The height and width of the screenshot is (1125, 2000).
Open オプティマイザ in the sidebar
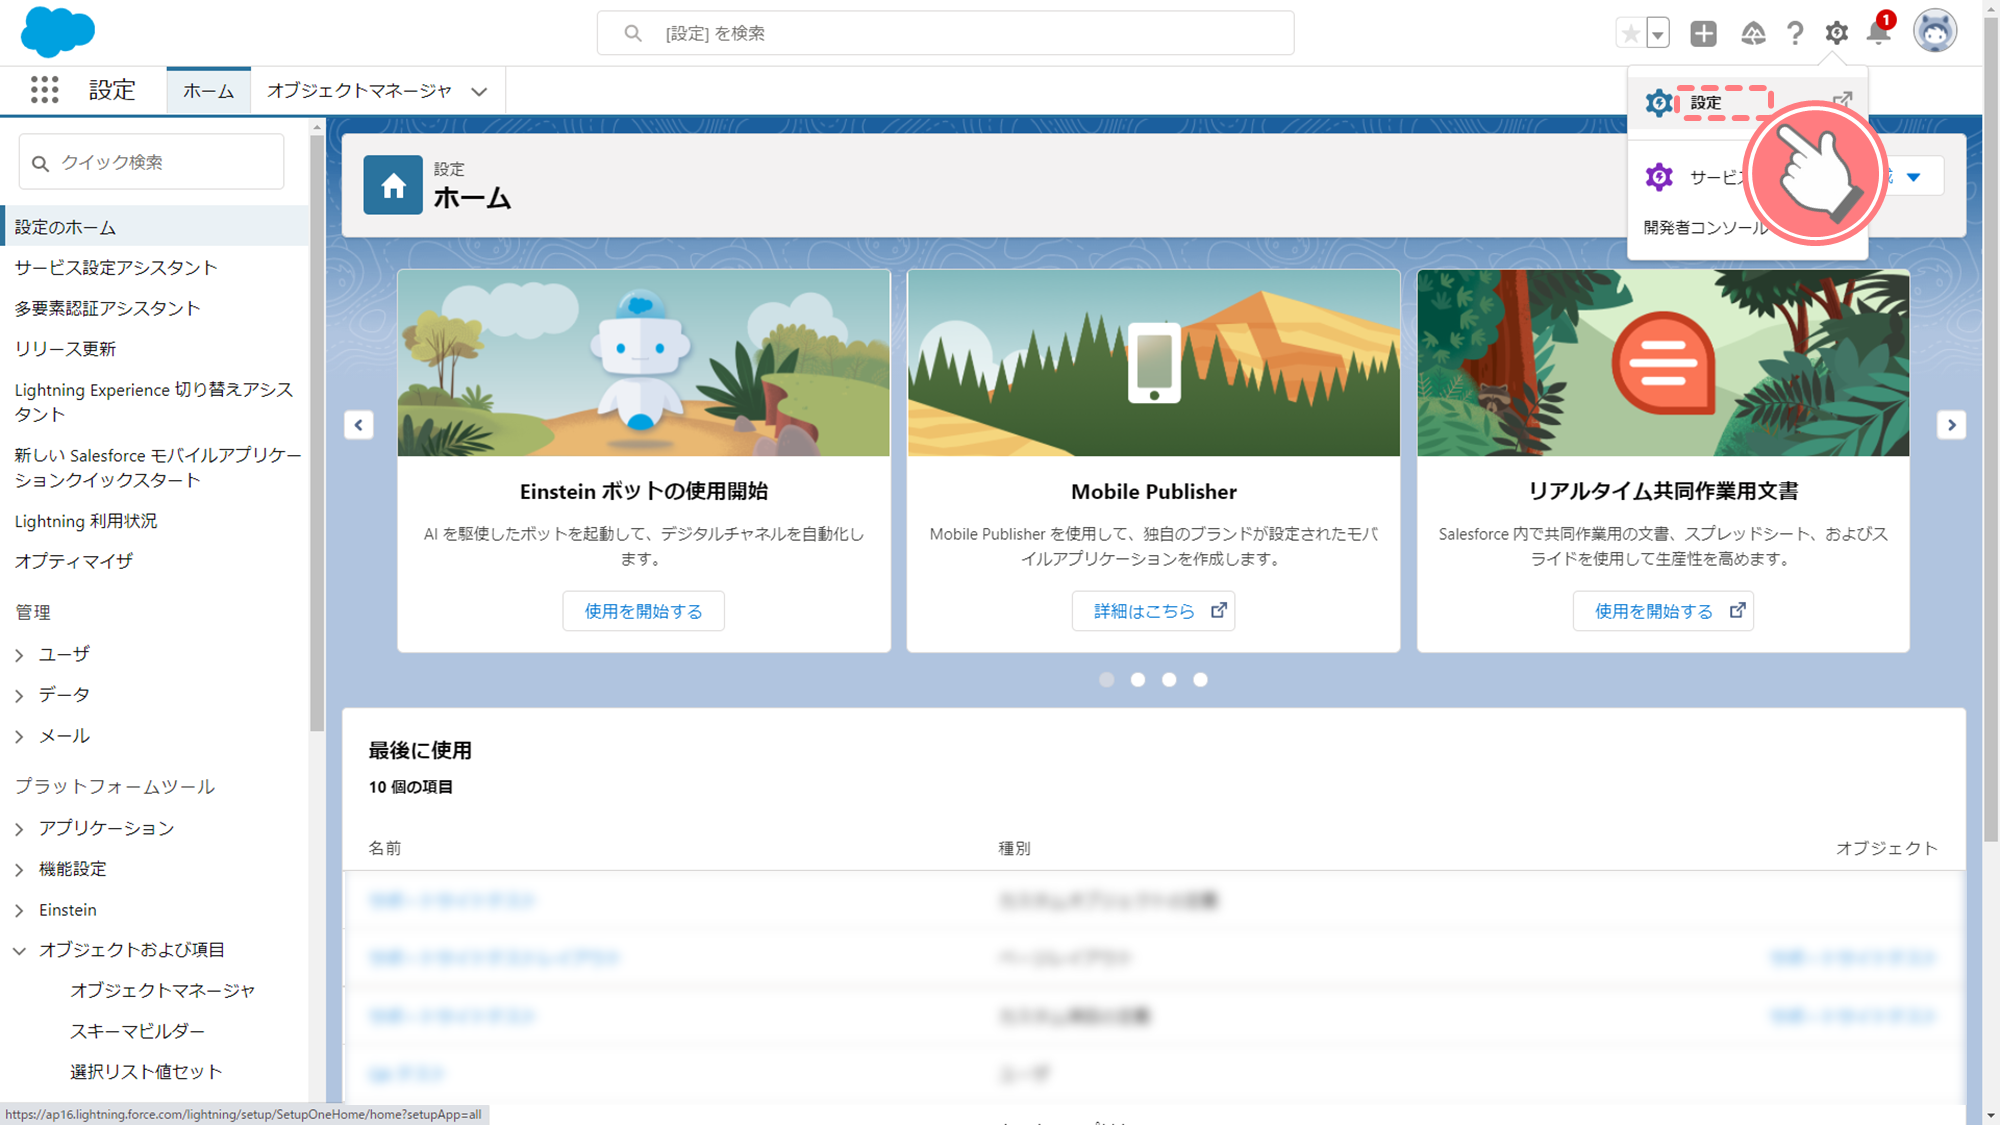point(74,561)
